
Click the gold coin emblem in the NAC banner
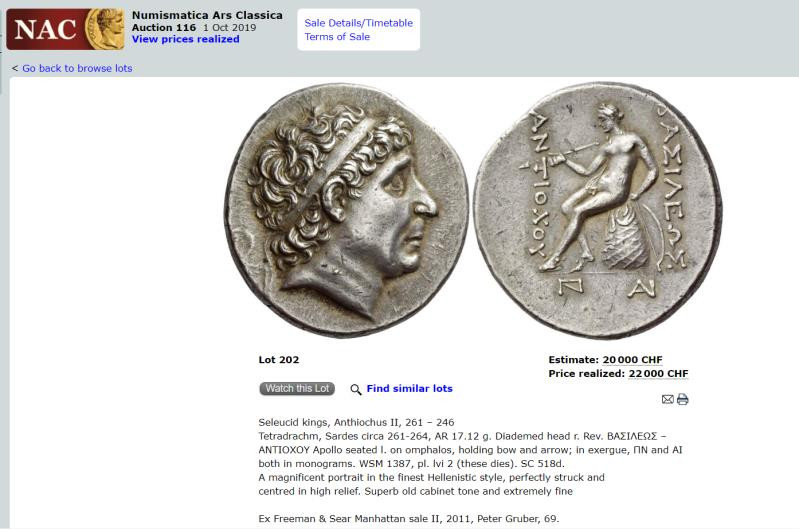105,29
